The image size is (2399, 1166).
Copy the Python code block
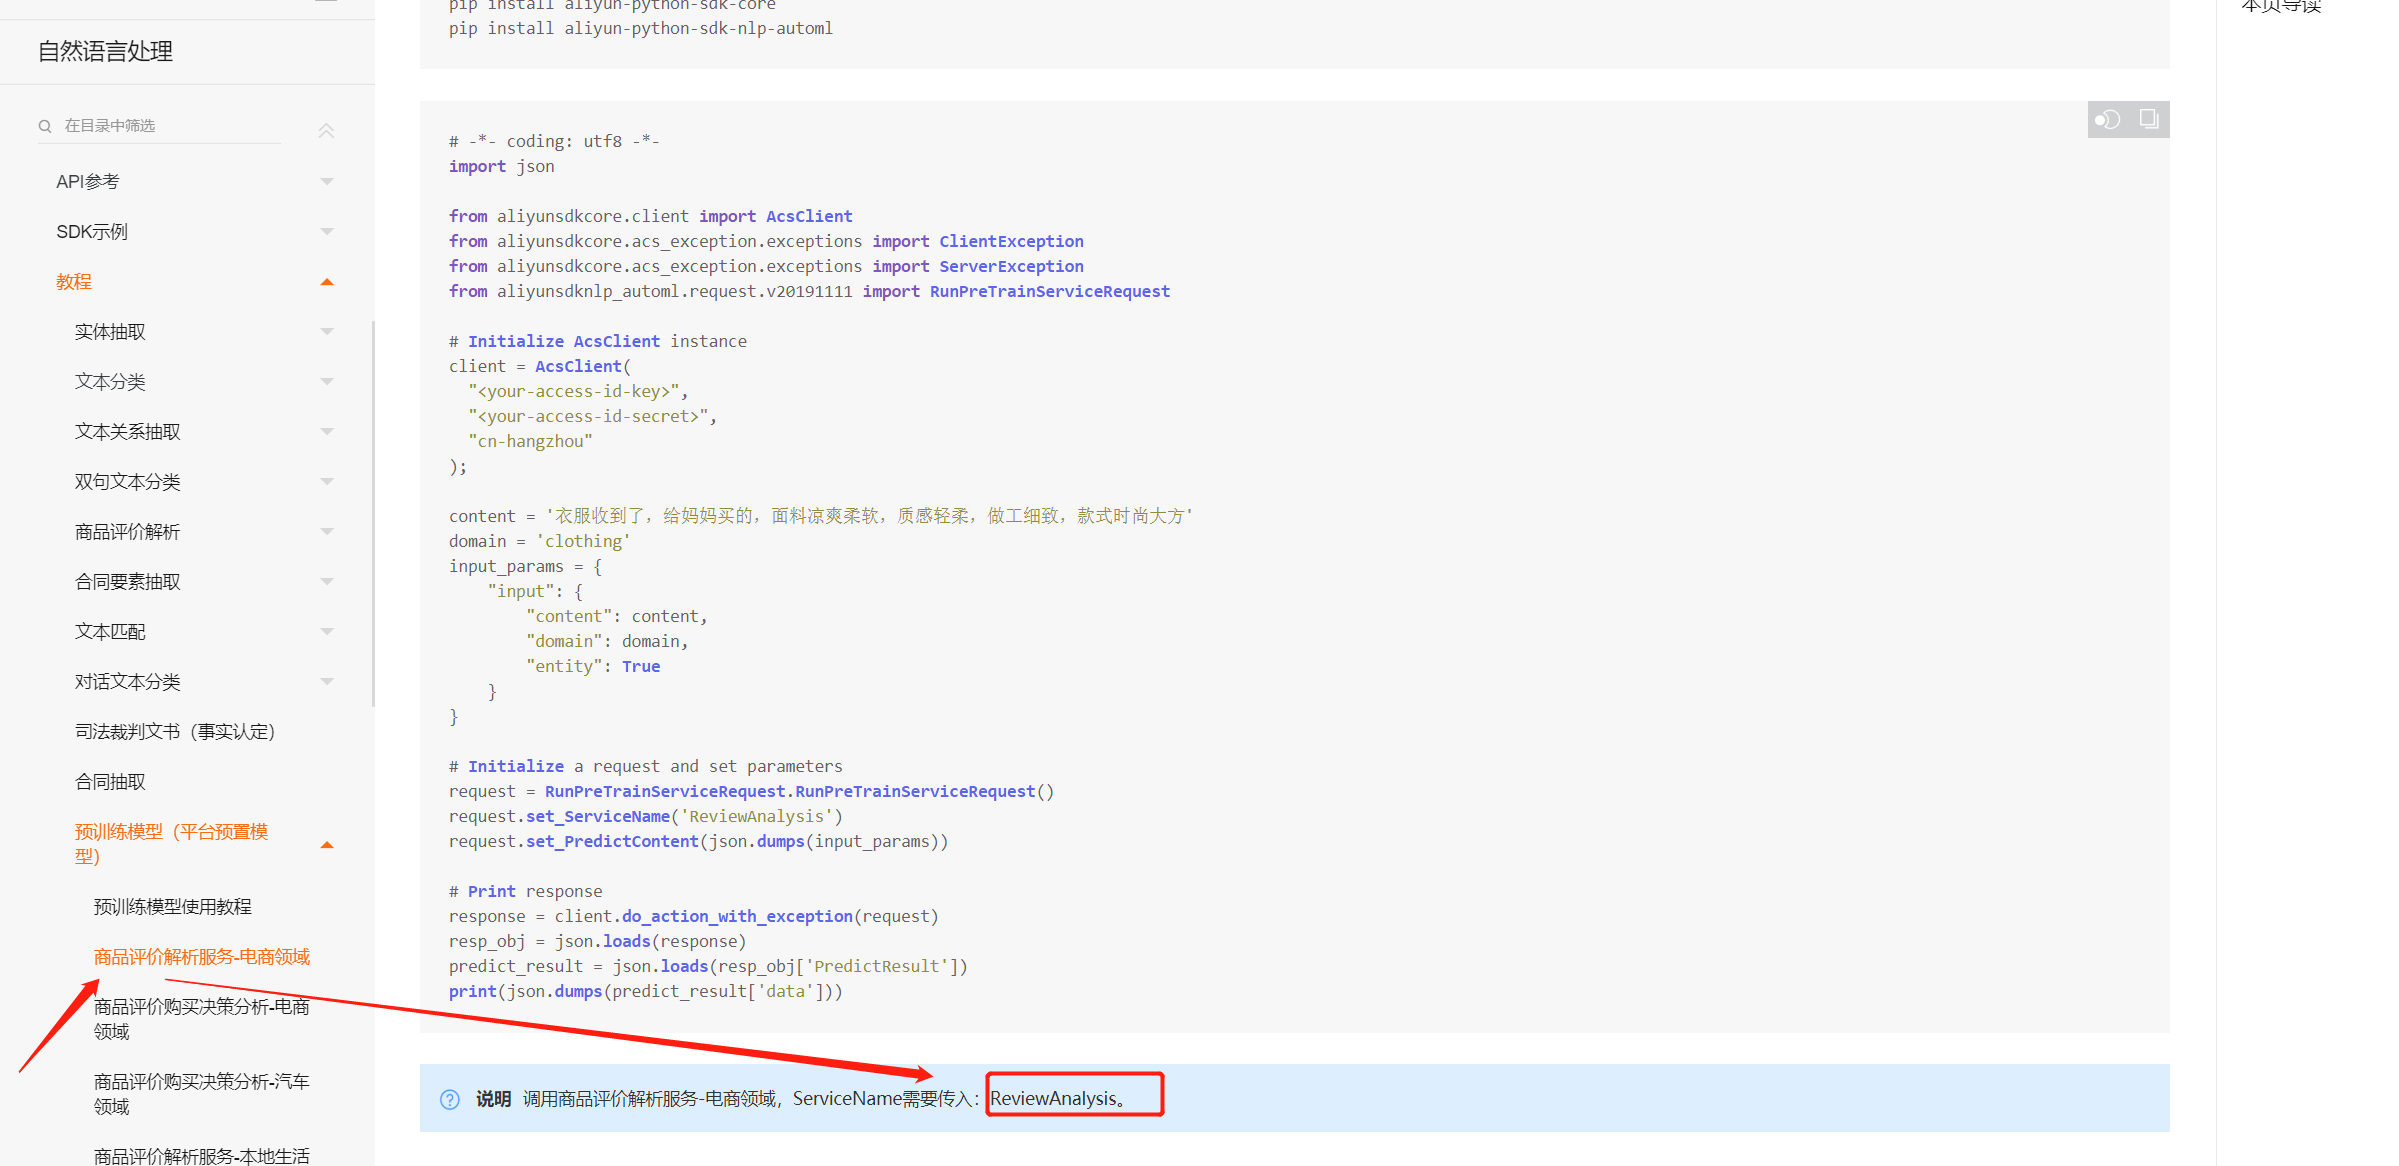[2148, 119]
